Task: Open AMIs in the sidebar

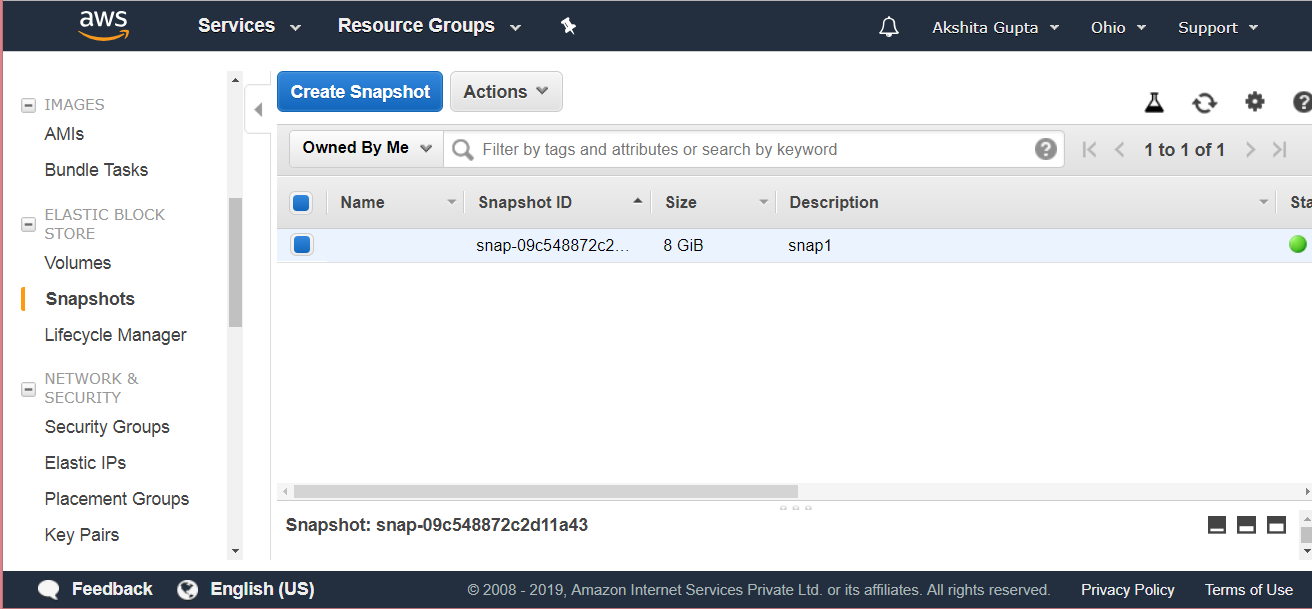Action: click(64, 134)
